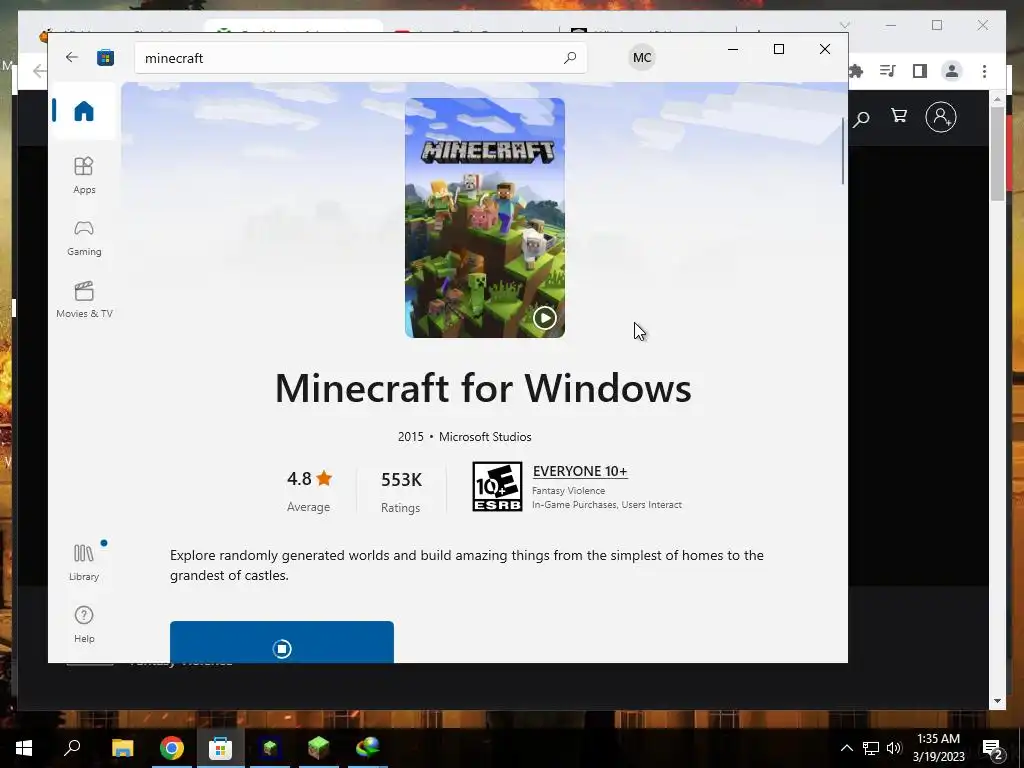Click the ESRB 10+ rating badge

(x=497, y=487)
